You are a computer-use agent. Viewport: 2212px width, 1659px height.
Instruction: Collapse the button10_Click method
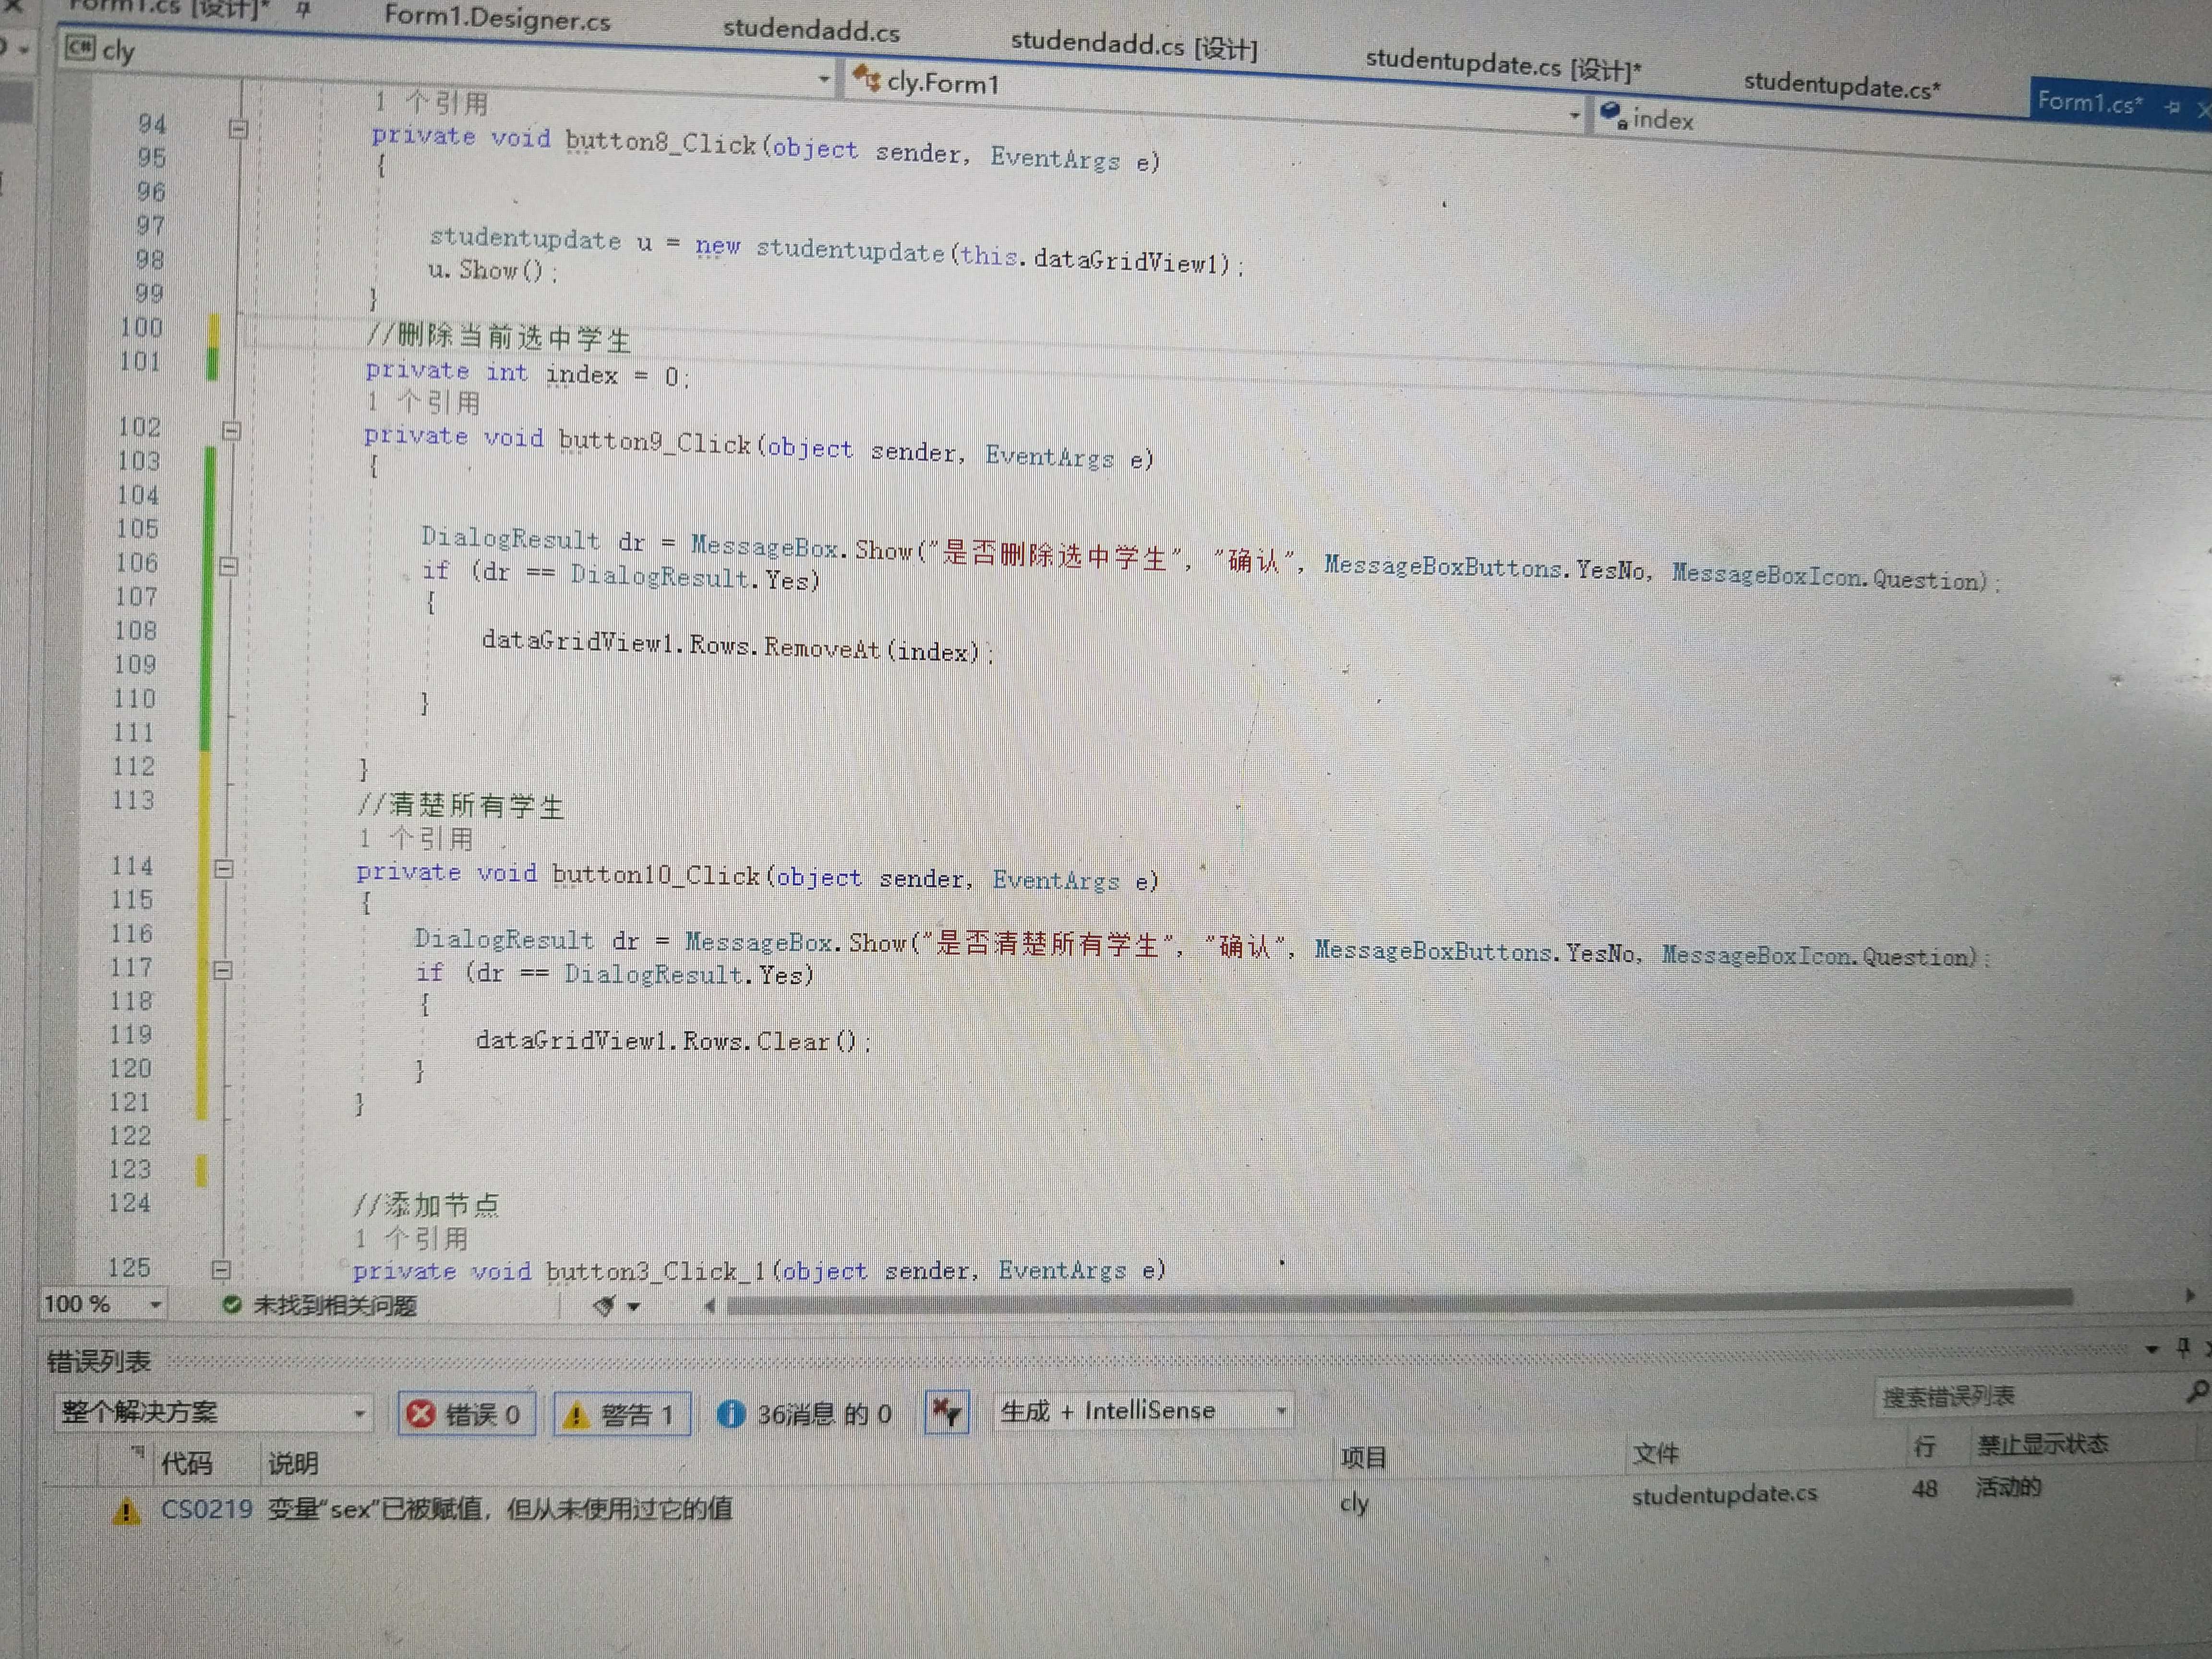pos(224,868)
